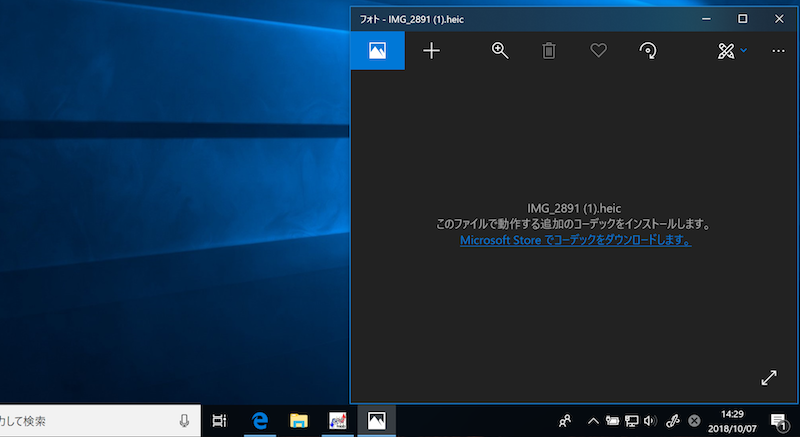Open the volume speaker control
The height and width of the screenshot is (437, 800).
(x=651, y=421)
